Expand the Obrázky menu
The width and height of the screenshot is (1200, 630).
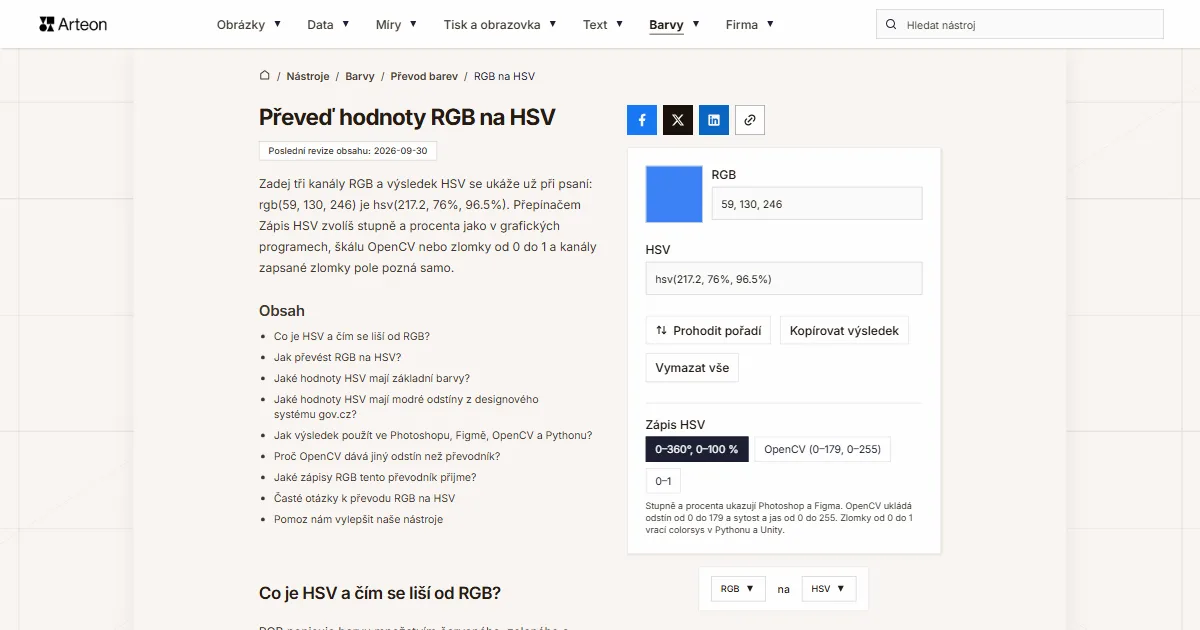[x=249, y=24]
